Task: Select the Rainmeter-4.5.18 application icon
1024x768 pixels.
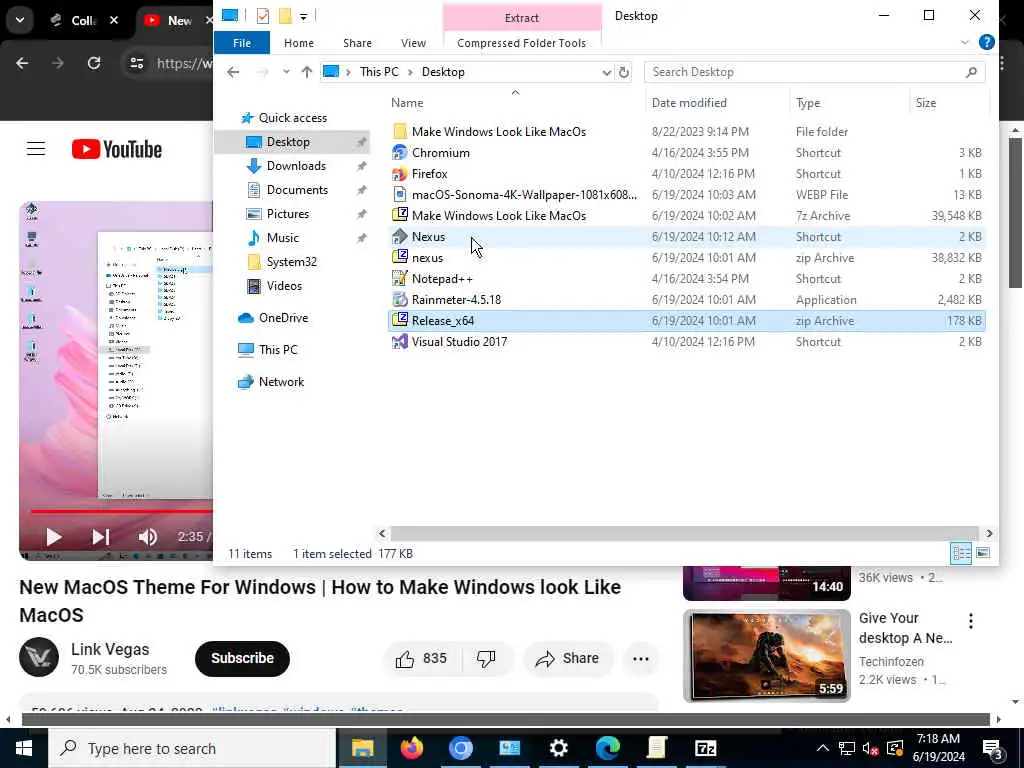Action: [400, 300]
